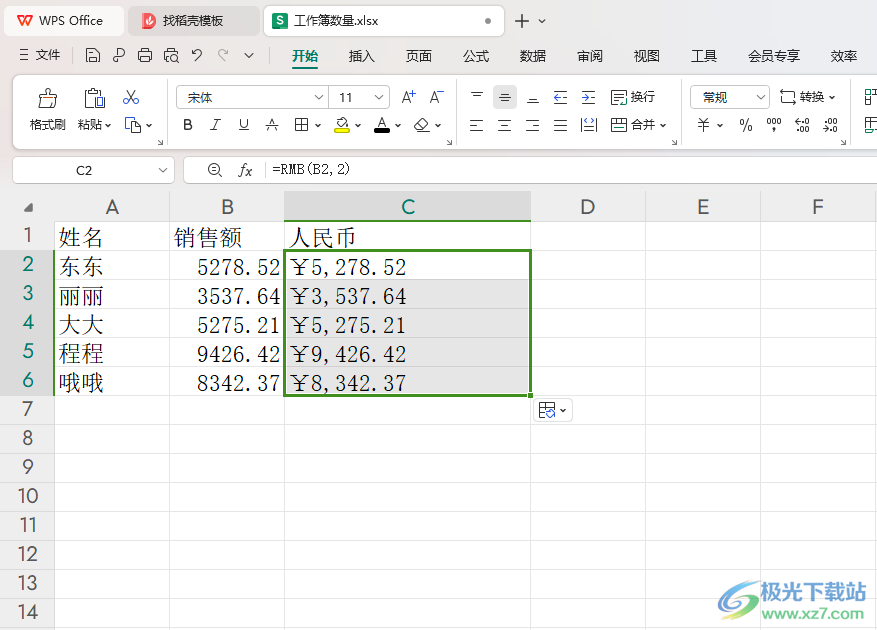This screenshot has height=630, width=877.
Task: Click the Clear eraser icon
Action: (422, 125)
